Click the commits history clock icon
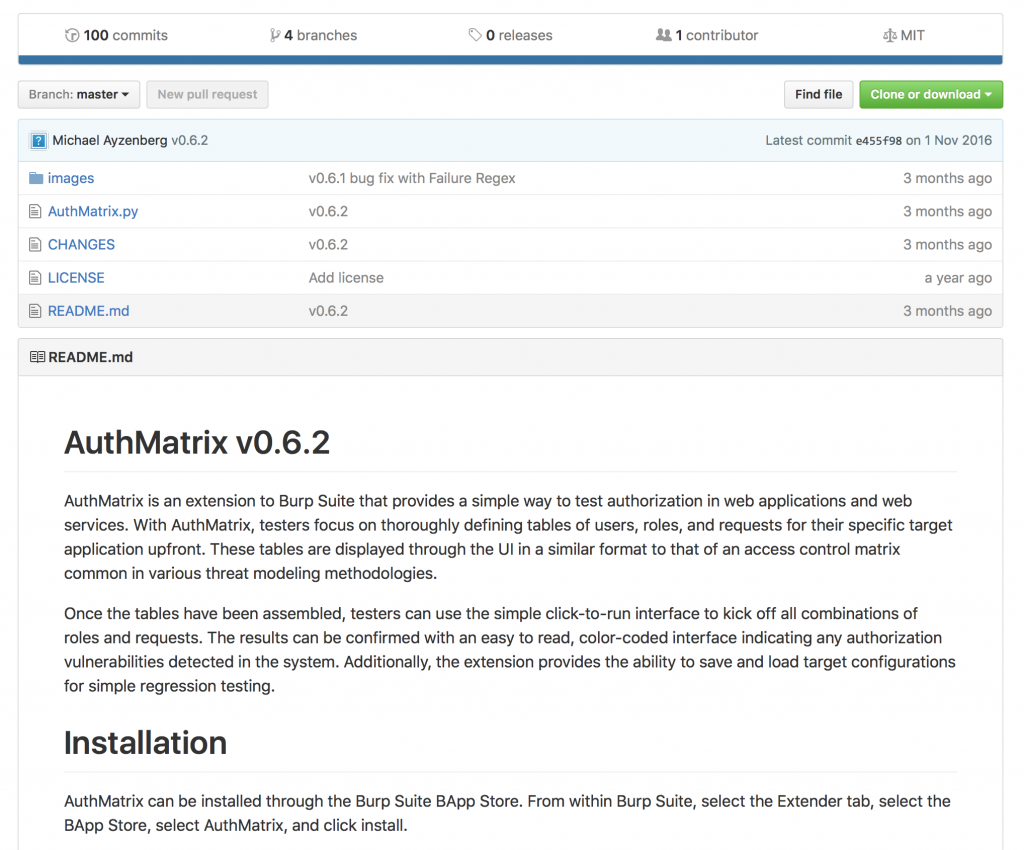The height and width of the screenshot is (850, 1024). point(72,35)
